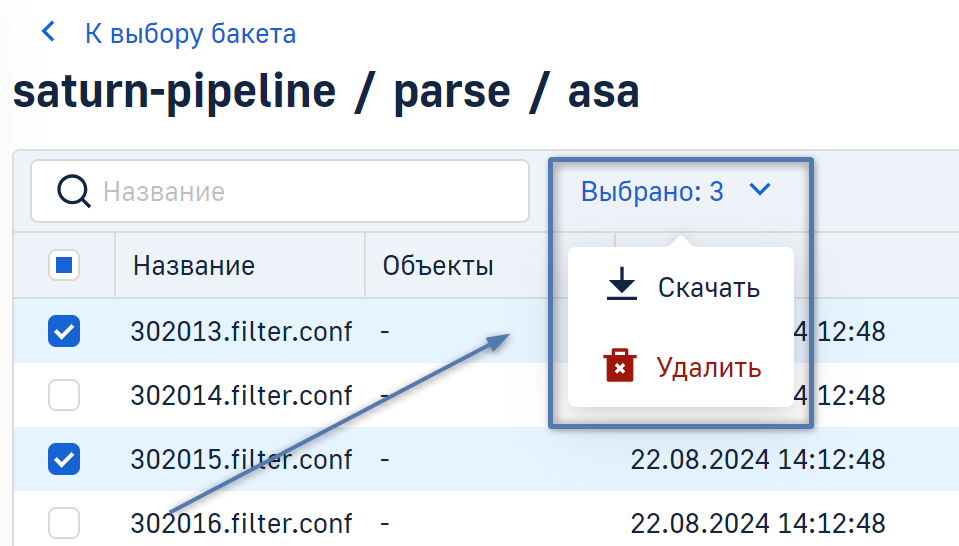Click the download arrow icon
The height and width of the screenshot is (546, 959).
[x=622, y=287]
